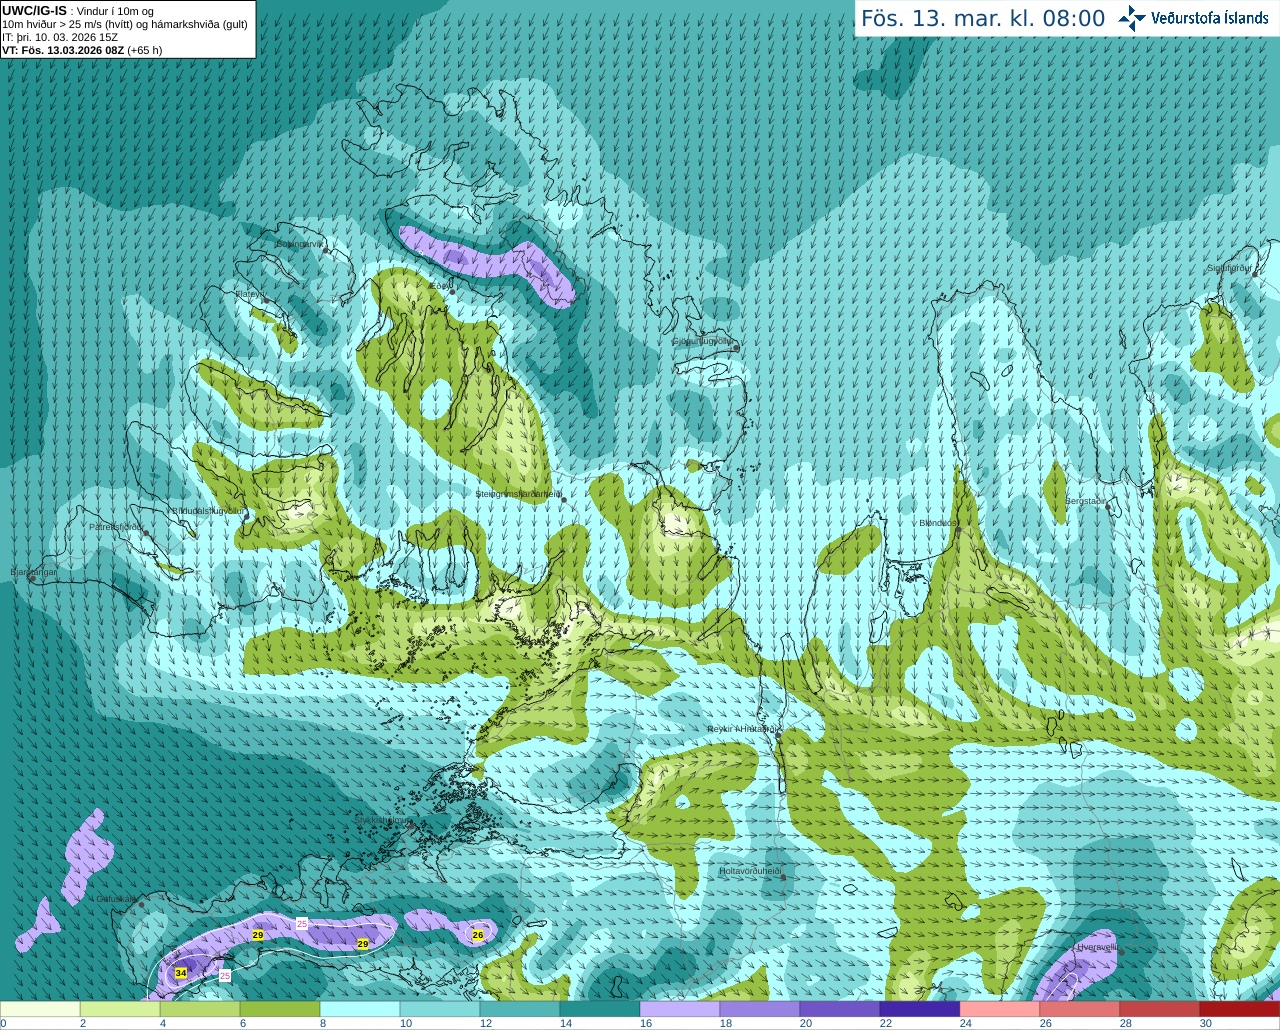Click the 14–16 m/s dark teal legend swatch
Viewport: 1280px width, 1030px height.
[x=600, y=1009]
